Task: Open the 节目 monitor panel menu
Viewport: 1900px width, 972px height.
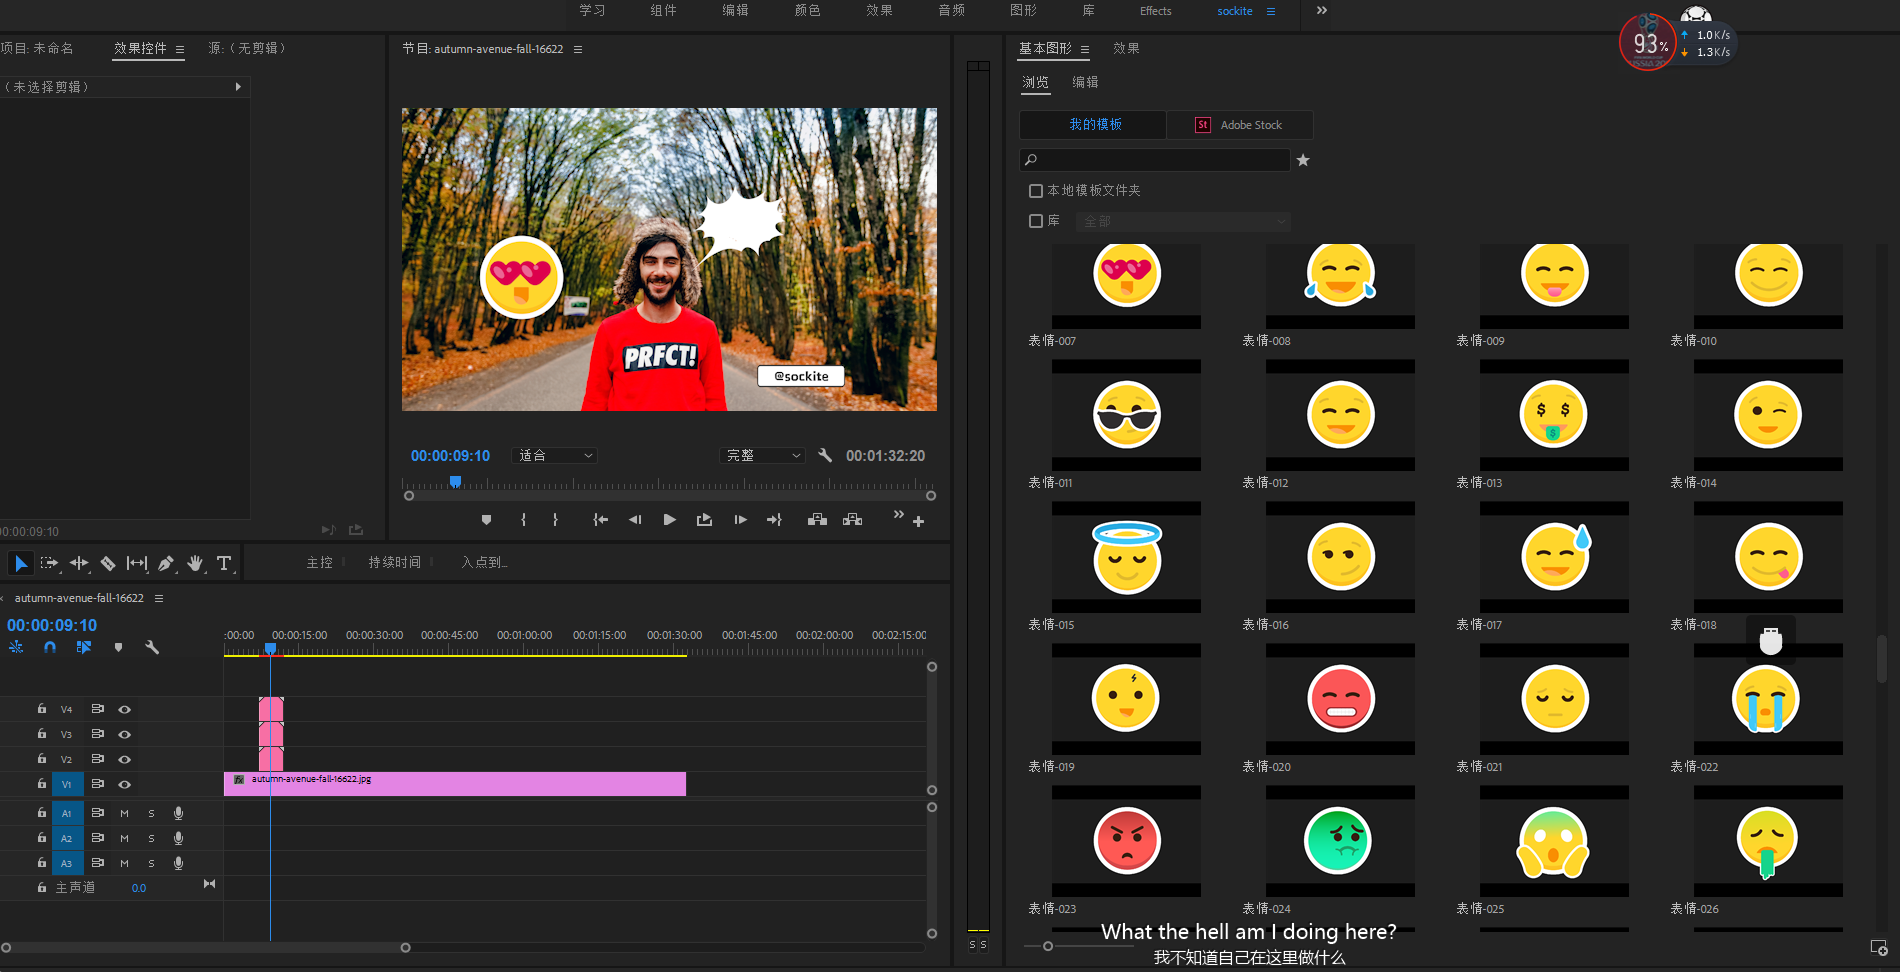Action: click(x=578, y=49)
